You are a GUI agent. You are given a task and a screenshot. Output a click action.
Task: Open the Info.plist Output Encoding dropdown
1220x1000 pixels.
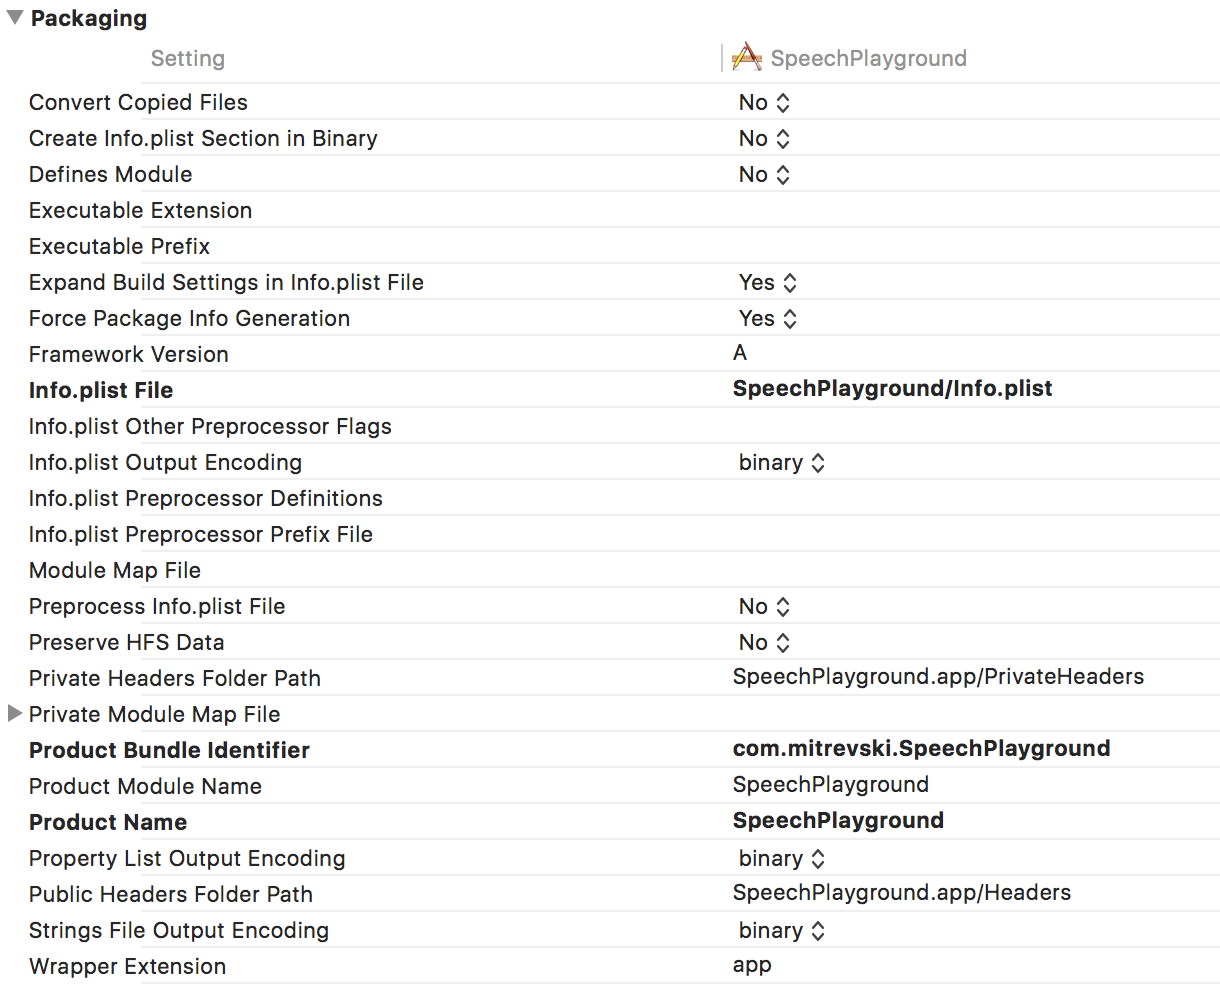pyautogui.click(x=818, y=462)
